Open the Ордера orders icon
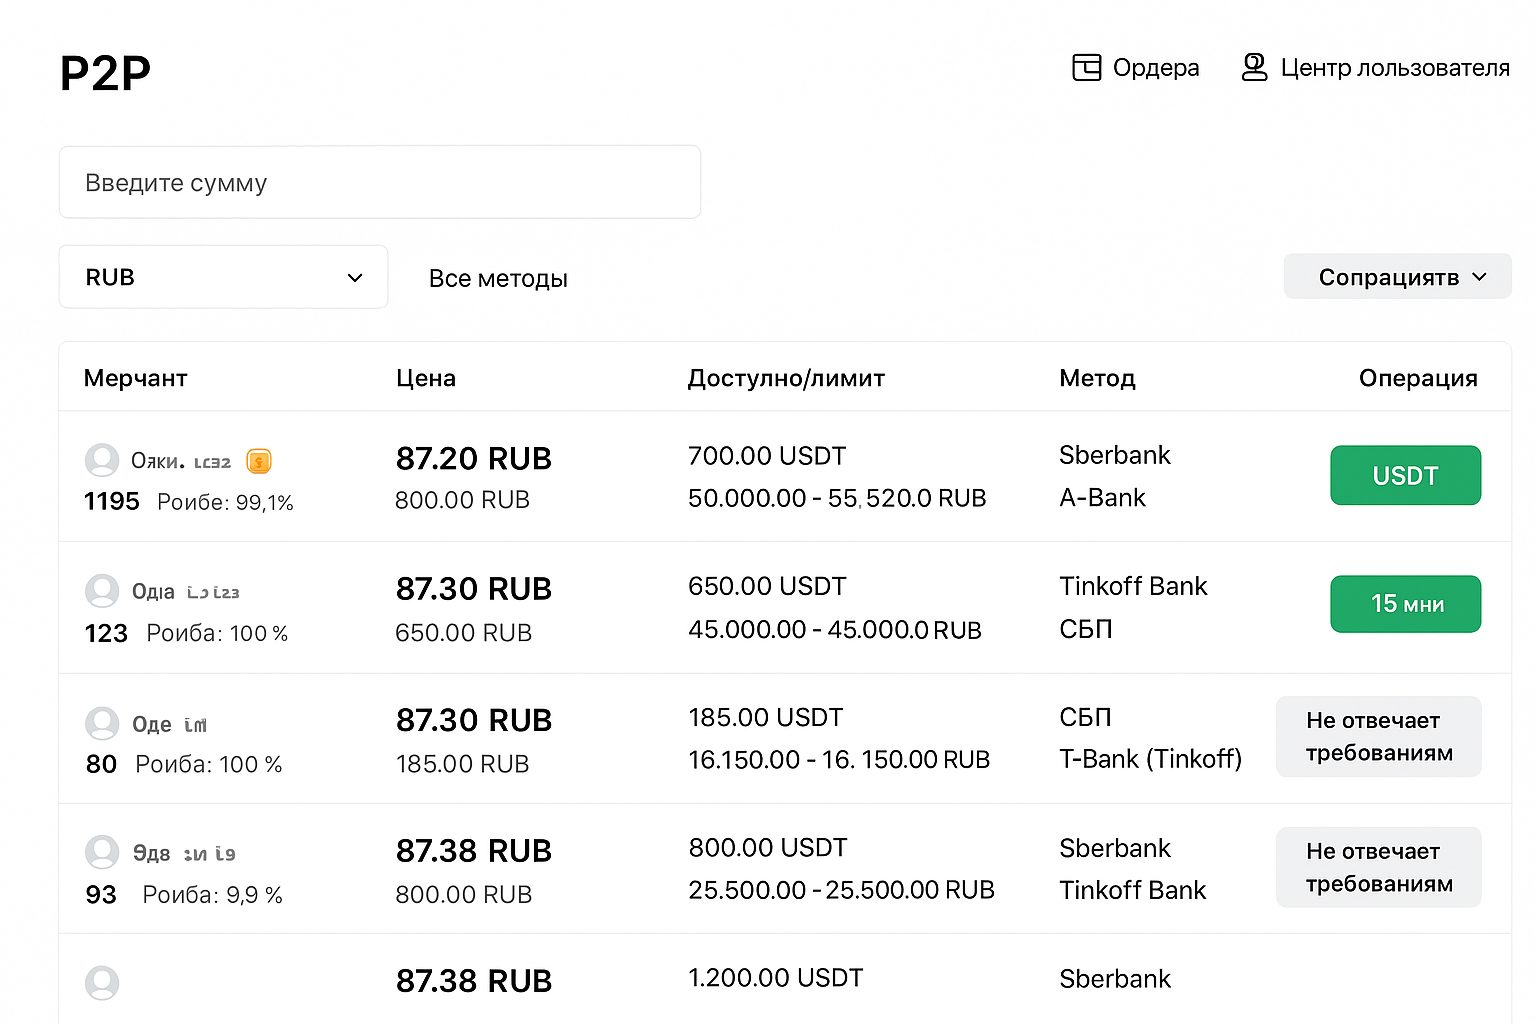 [x=1086, y=67]
